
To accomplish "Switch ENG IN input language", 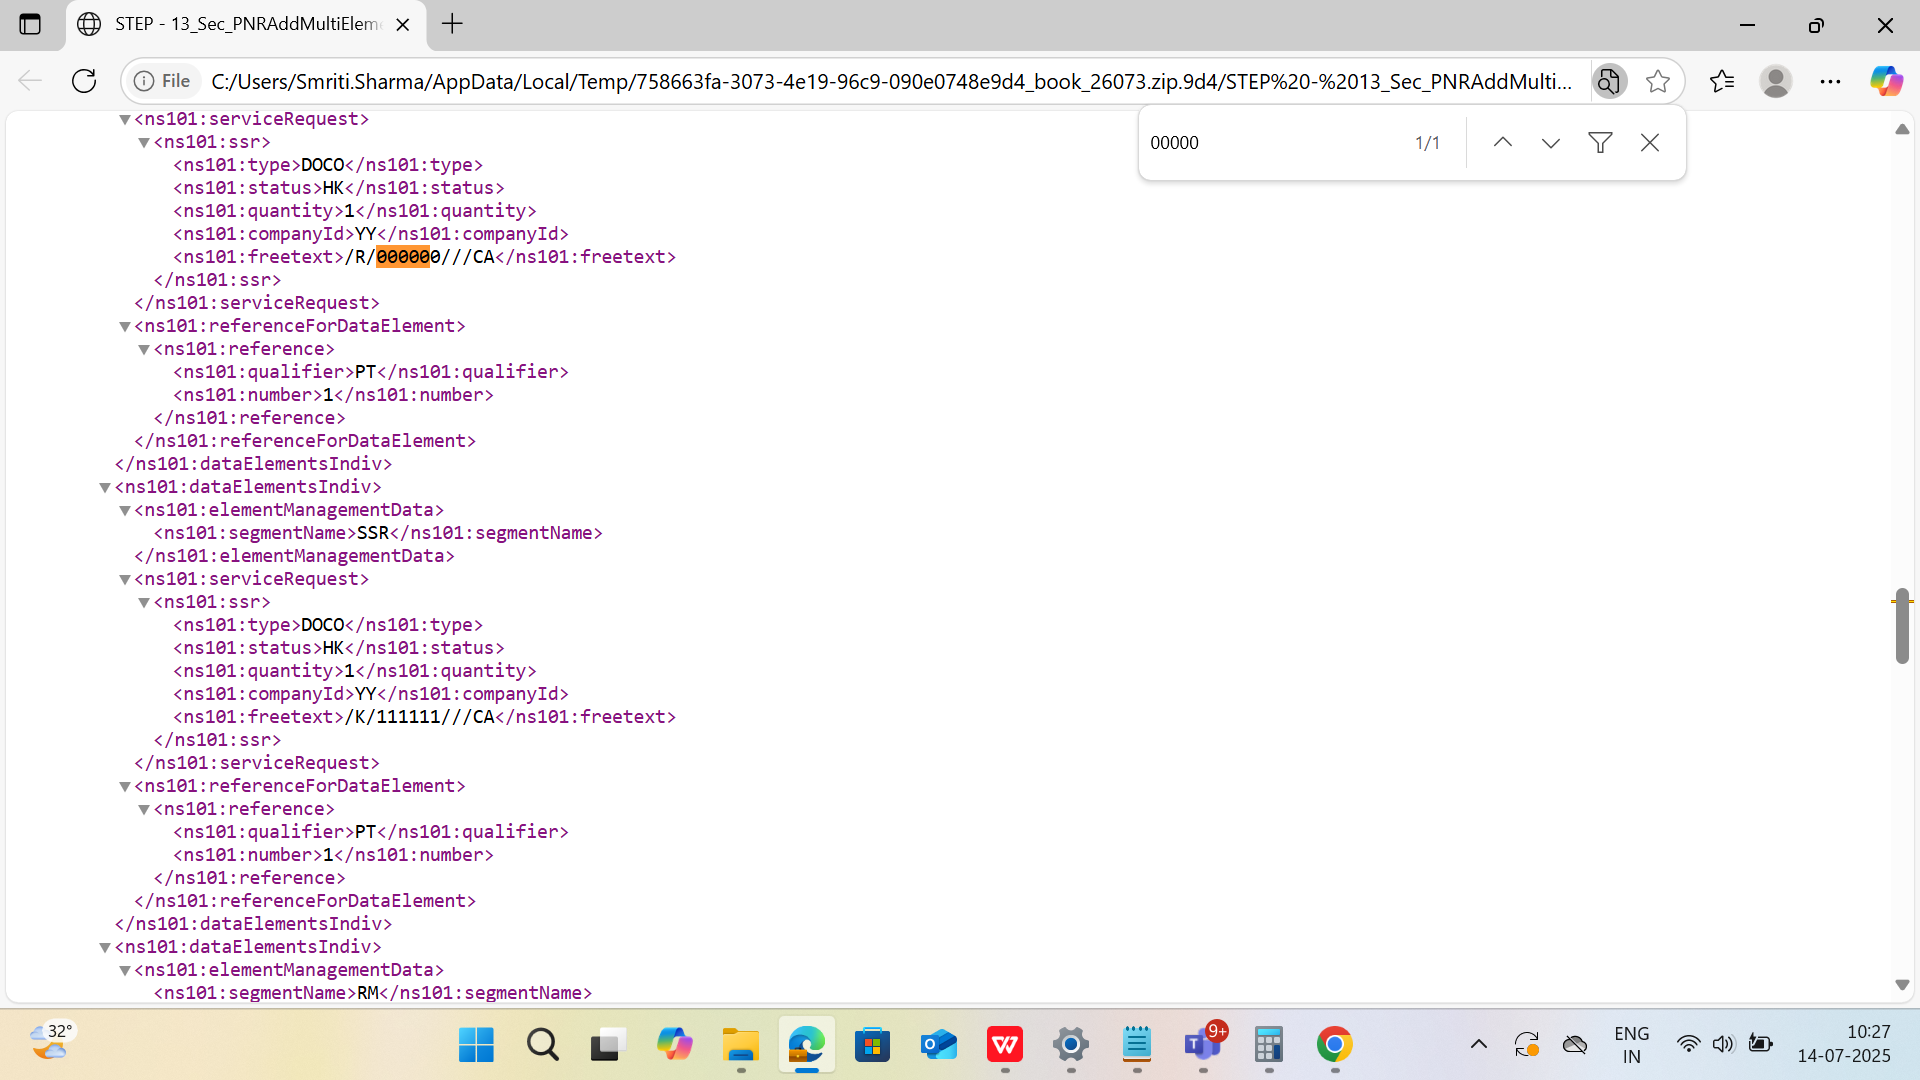I will click(1631, 1045).
